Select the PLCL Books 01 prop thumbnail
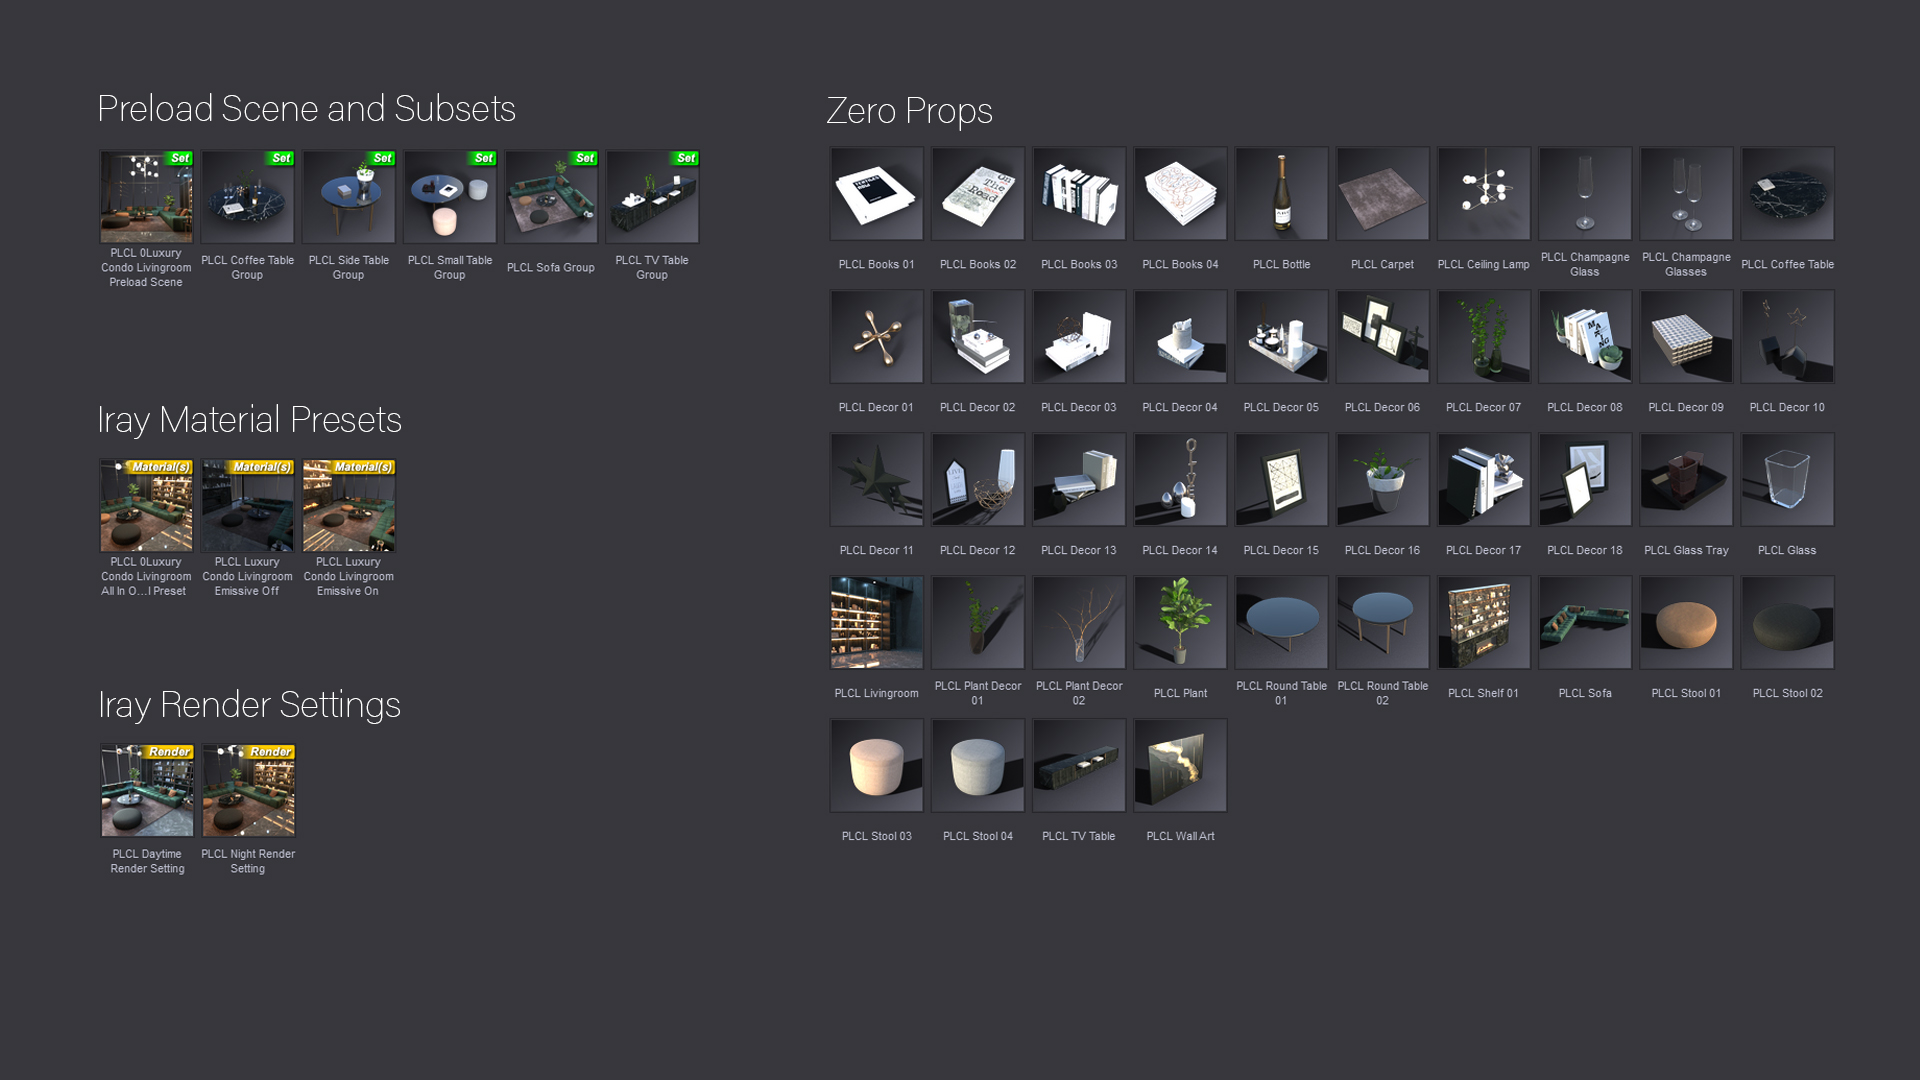The height and width of the screenshot is (1080, 1920). pyautogui.click(x=876, y=194)
